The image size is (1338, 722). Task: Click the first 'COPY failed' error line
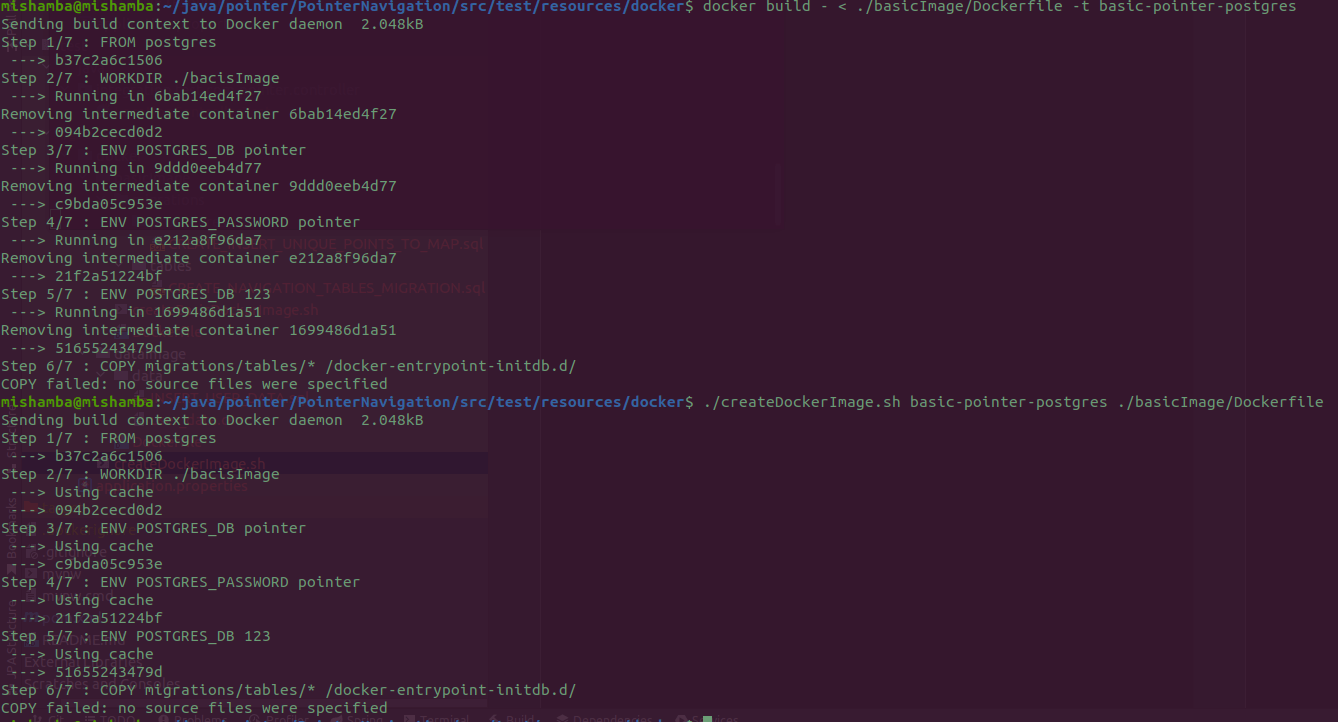tap(194, 384)
